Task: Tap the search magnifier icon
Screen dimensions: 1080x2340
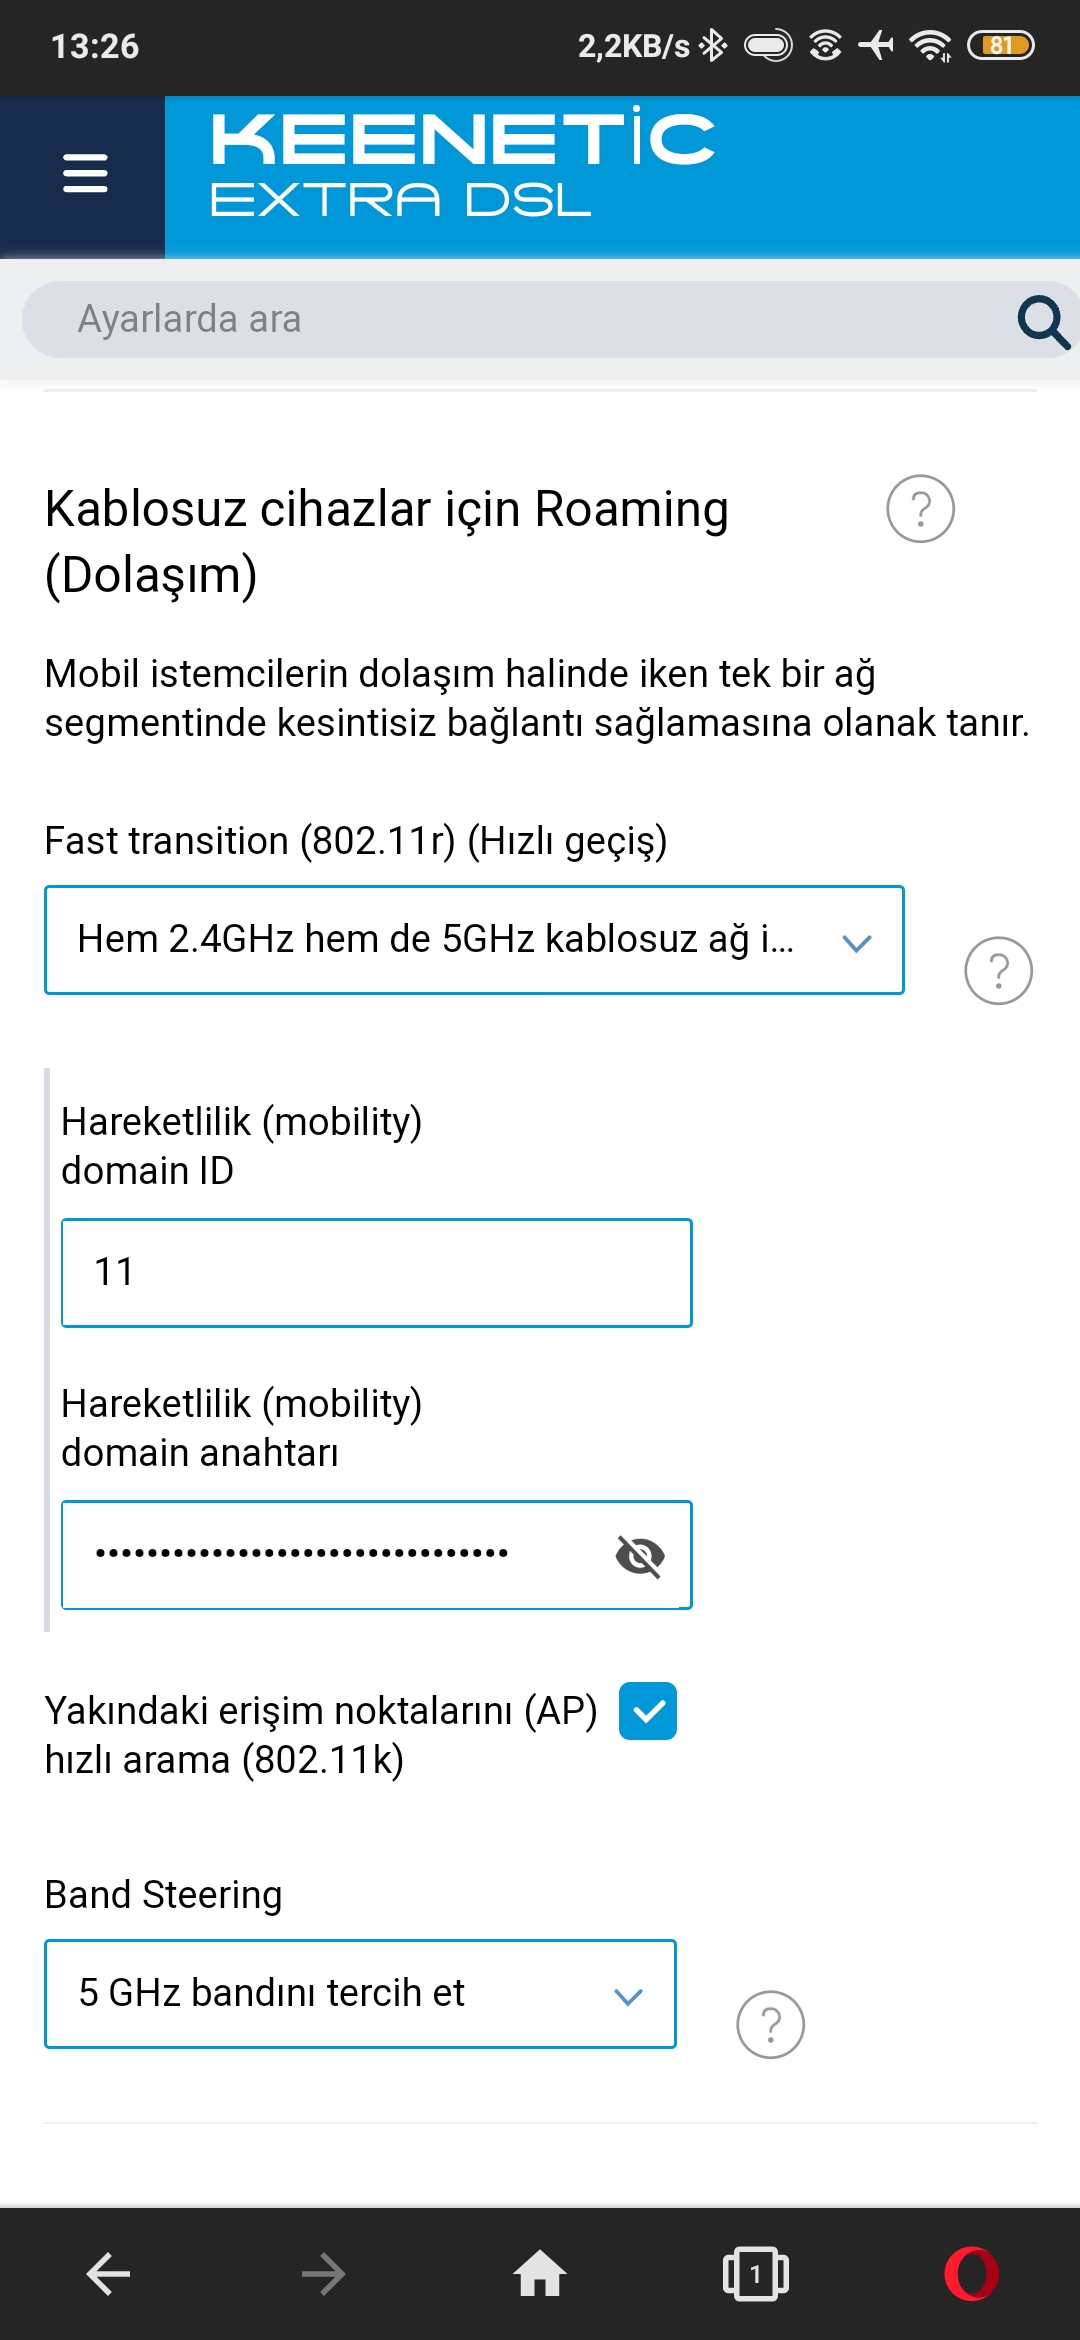Action: 1043,321
